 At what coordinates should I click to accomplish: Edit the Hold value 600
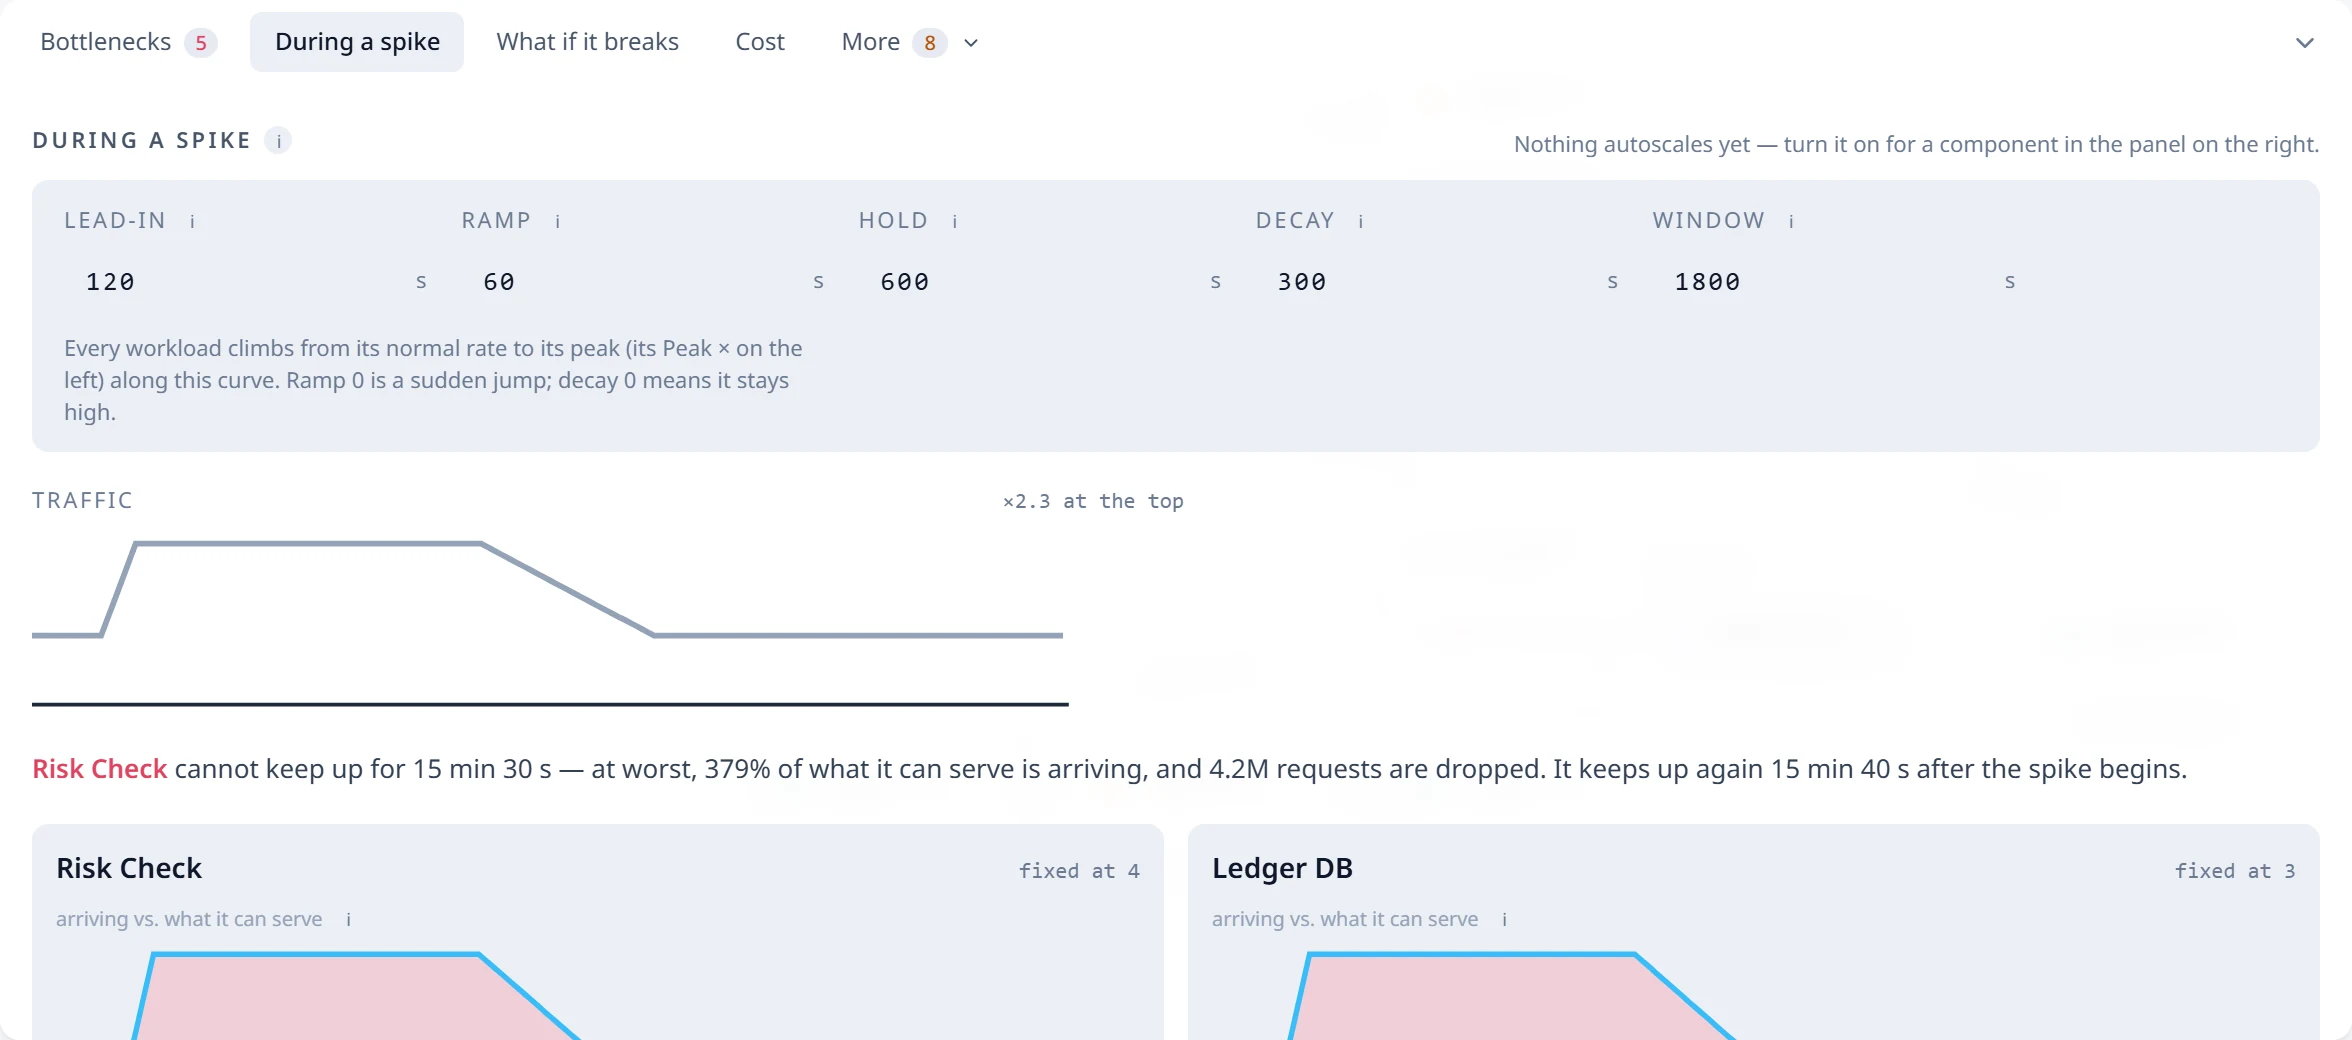1029,282
